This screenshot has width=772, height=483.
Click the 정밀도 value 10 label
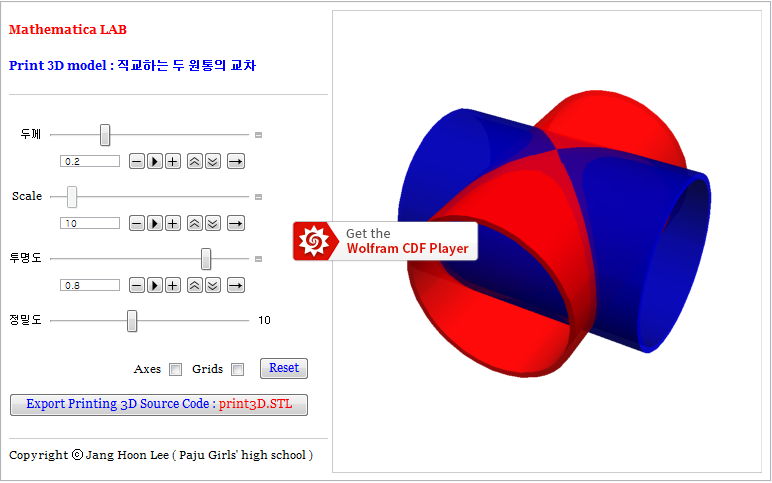[264, 320]
